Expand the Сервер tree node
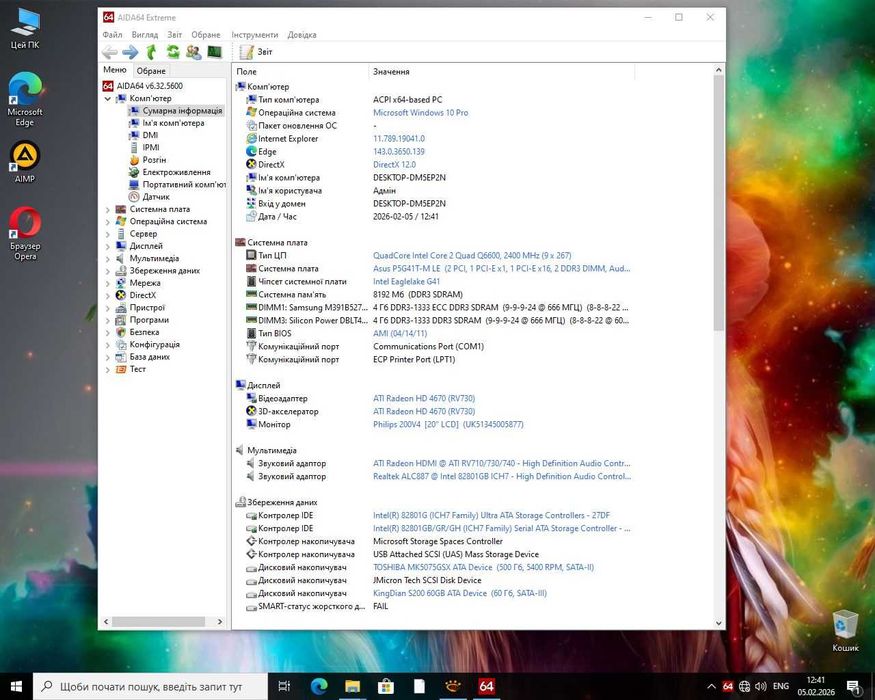 (108, 234)
